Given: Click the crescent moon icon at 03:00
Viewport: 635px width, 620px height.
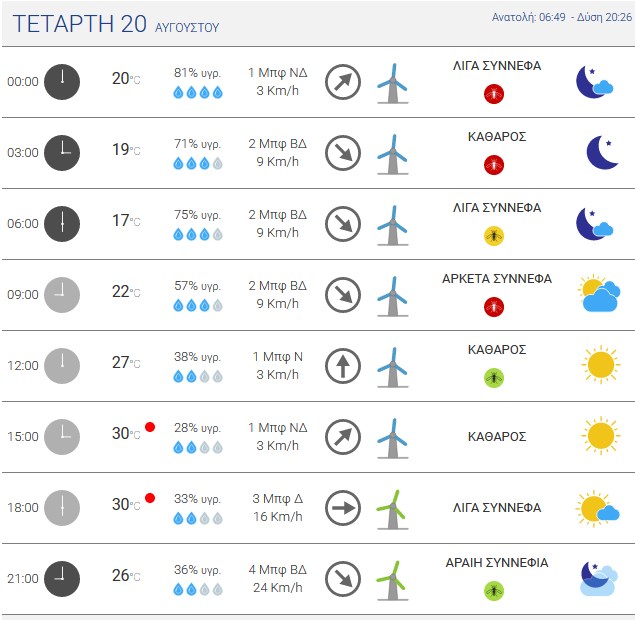Looking at the screenshot, I should pyautogui.click(x=602, y=152).
